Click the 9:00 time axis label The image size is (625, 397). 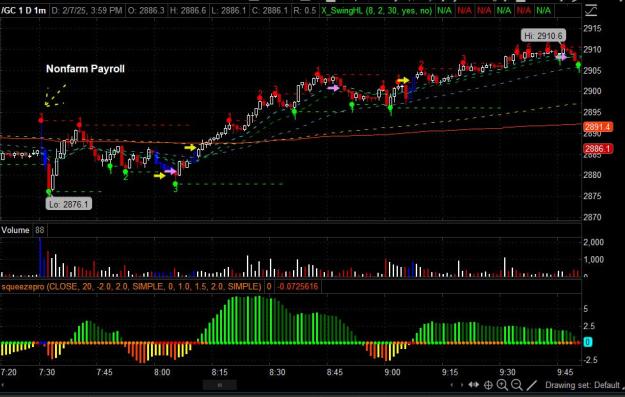tap(392, 372)
